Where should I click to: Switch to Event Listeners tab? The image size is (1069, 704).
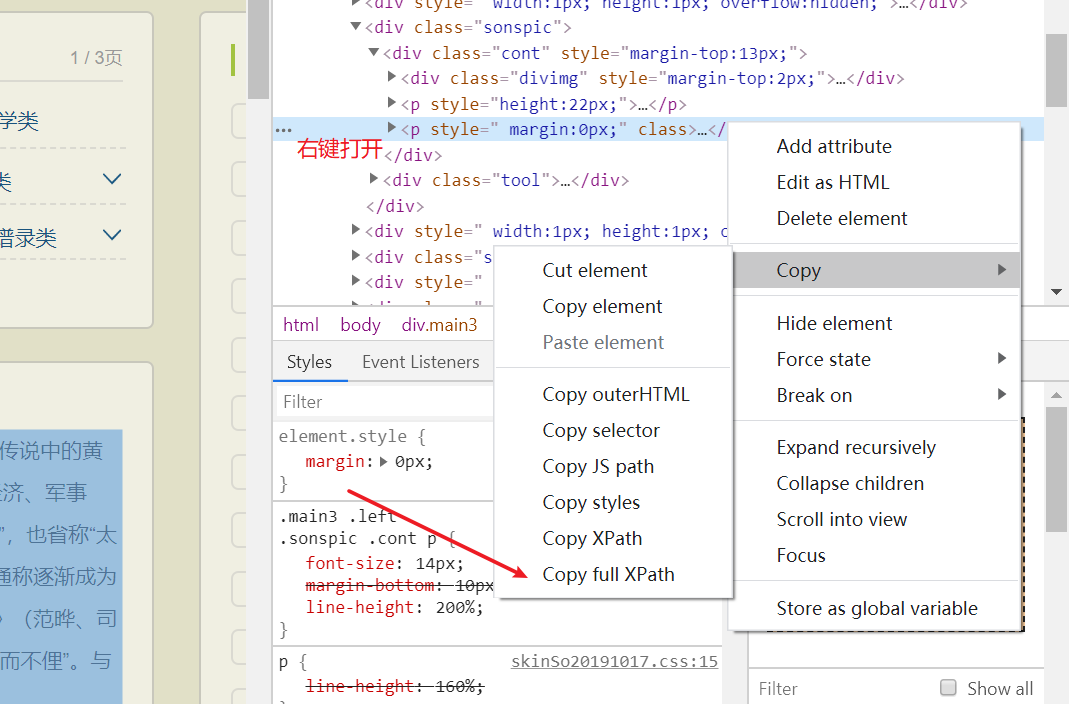click(x=421, y=362)
